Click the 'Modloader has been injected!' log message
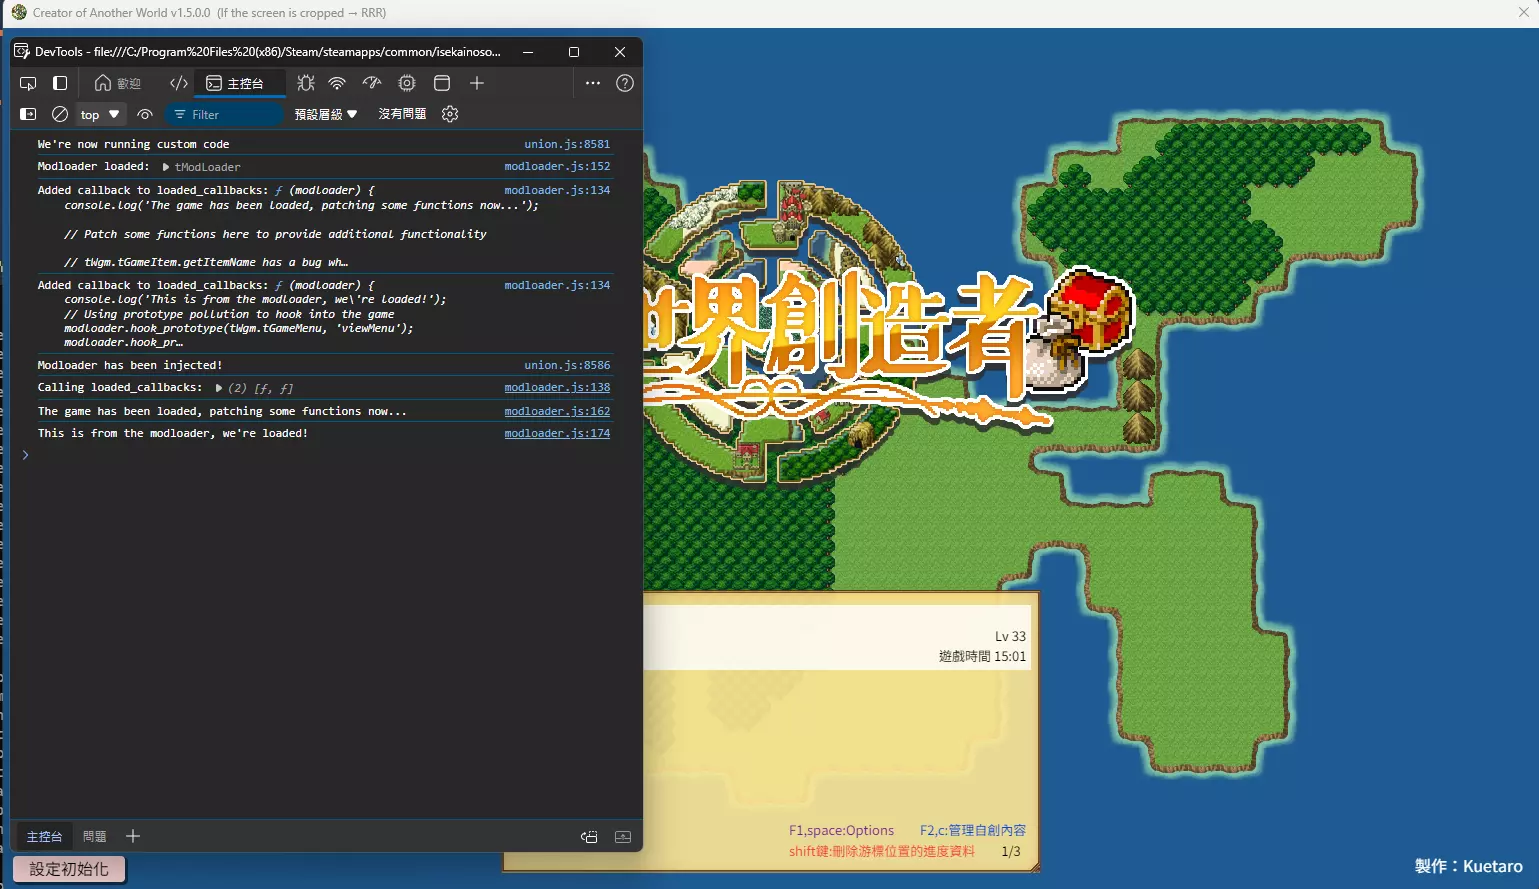Screen dimensions: 1539x889 [x=130, y=365]
